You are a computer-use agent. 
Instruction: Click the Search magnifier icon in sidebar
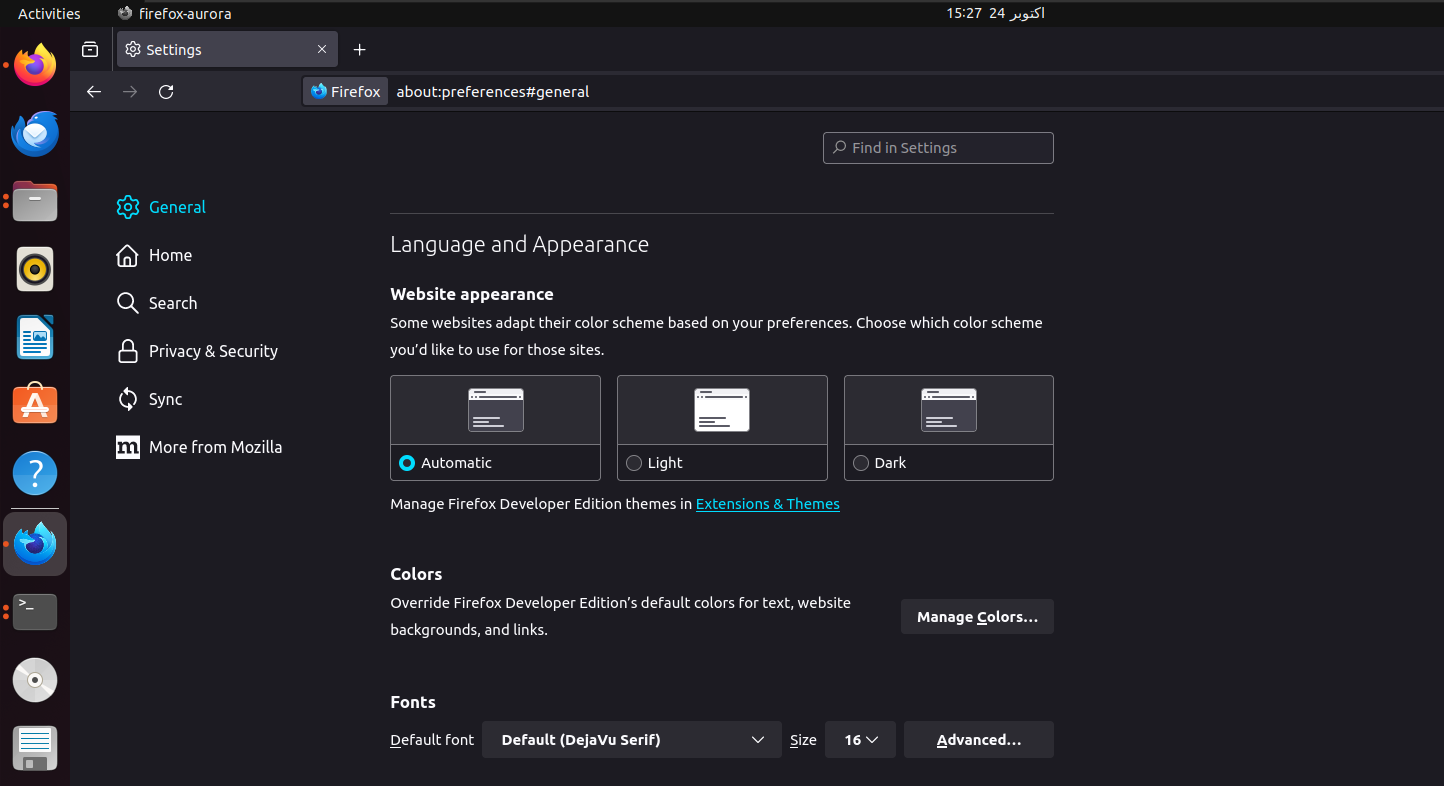[127, 303]
